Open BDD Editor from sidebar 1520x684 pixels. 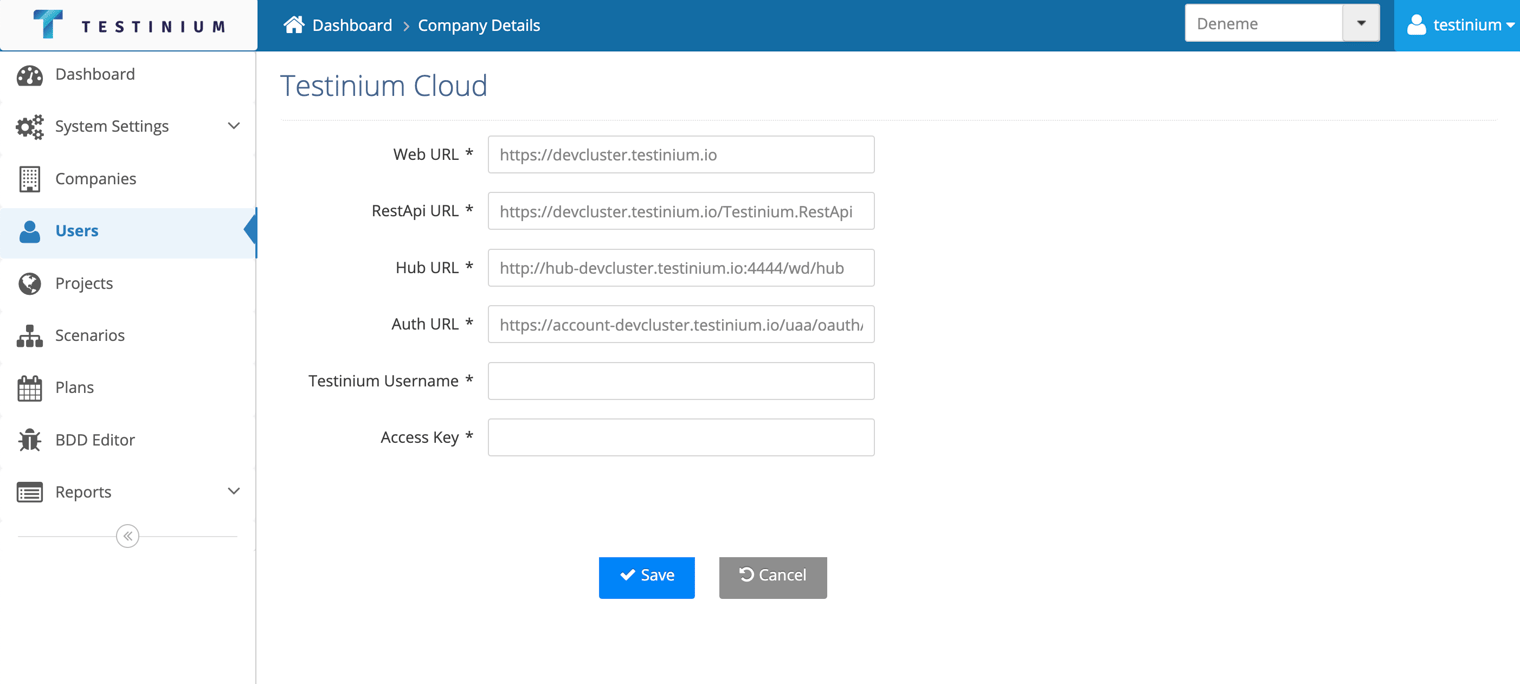pyautogui.click(x=128, y=439)
